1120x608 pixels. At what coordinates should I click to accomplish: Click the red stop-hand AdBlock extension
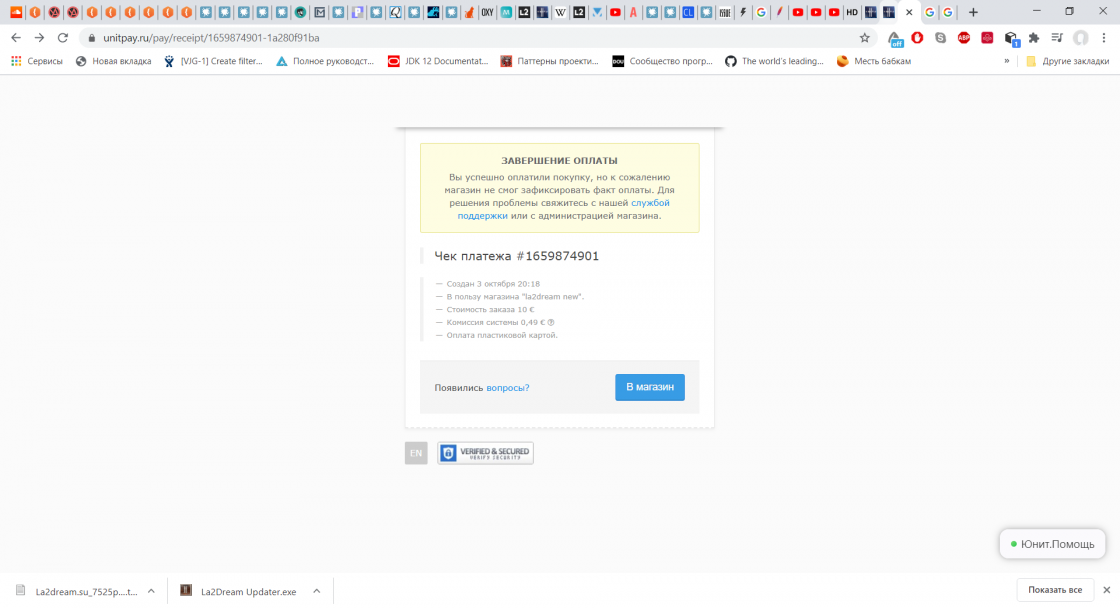click(x=917, y=38)
